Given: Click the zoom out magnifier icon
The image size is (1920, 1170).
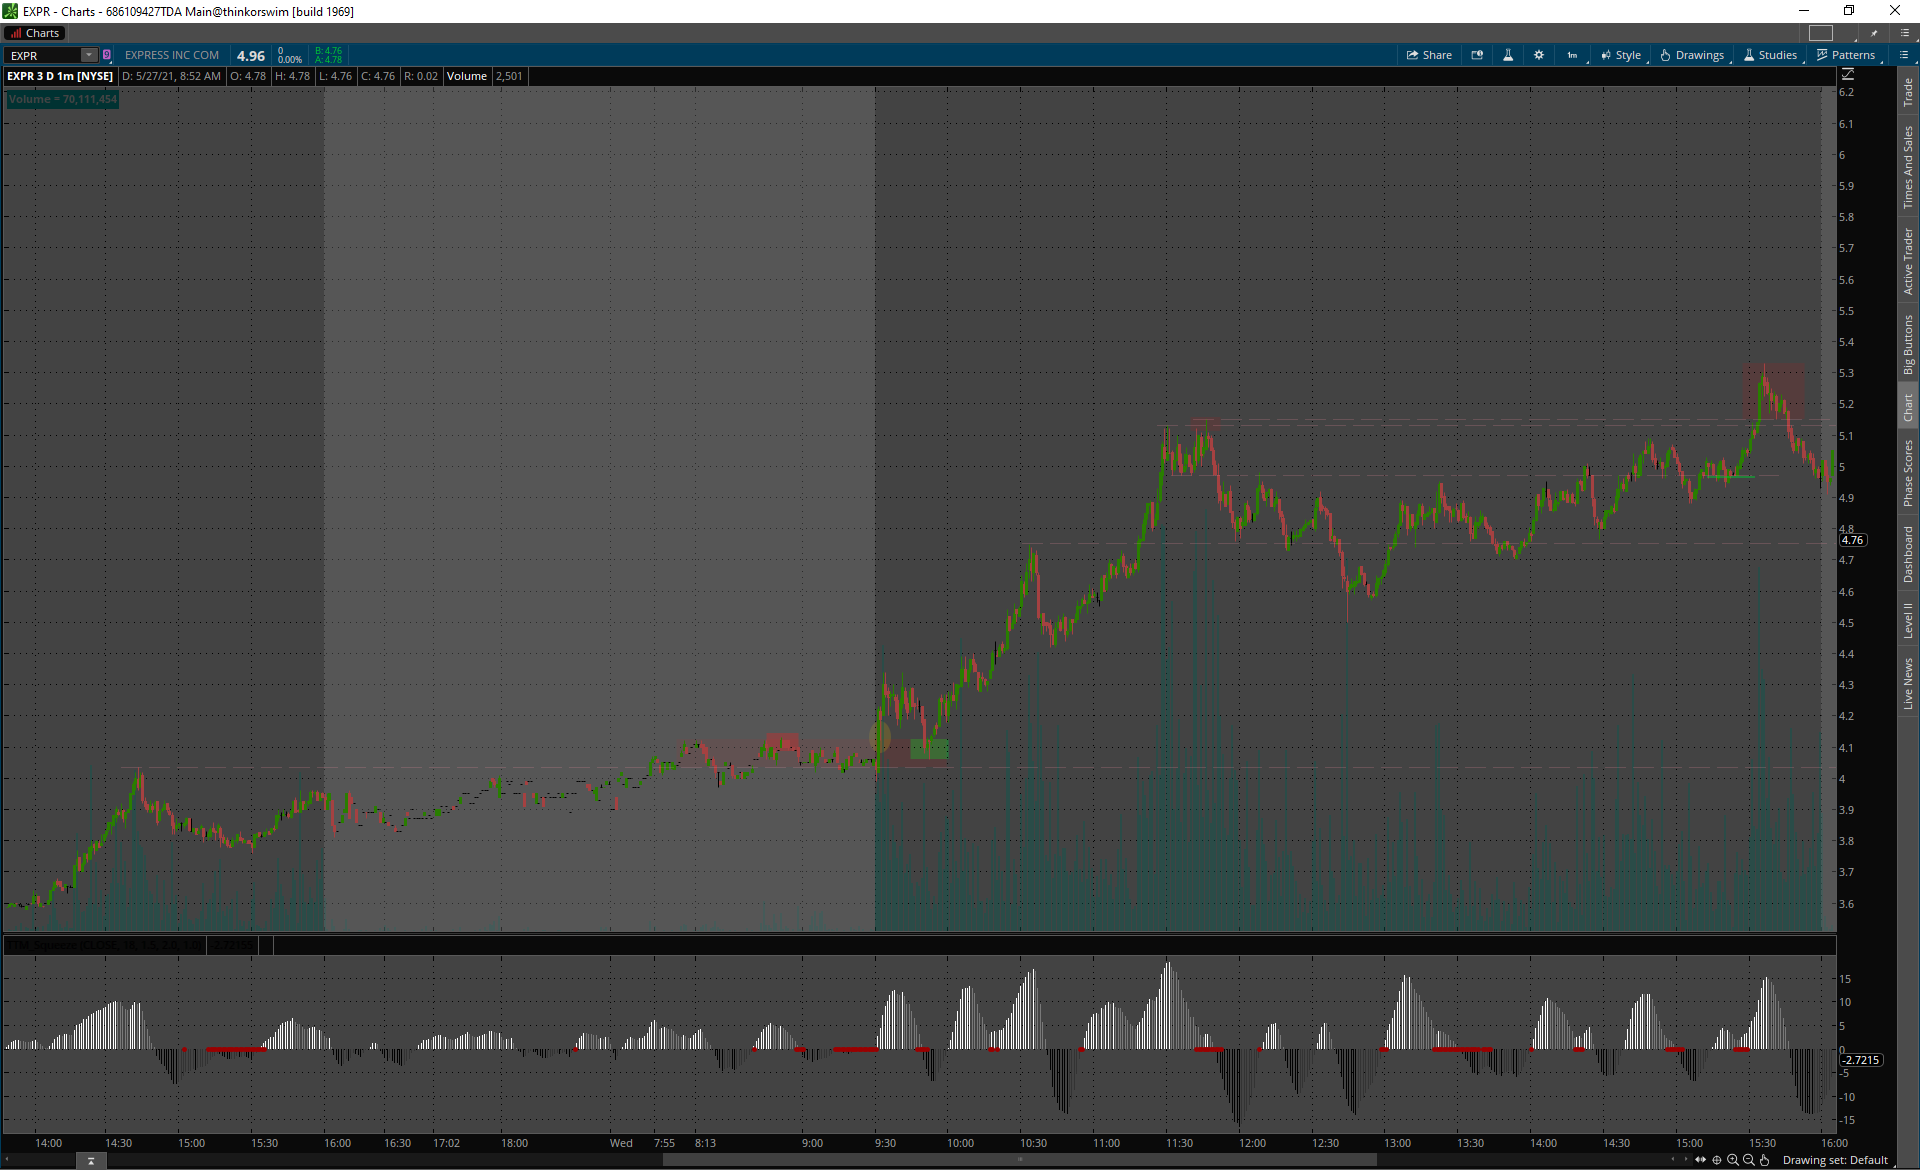Looking at the screenshot, I should (1749, 1160).
